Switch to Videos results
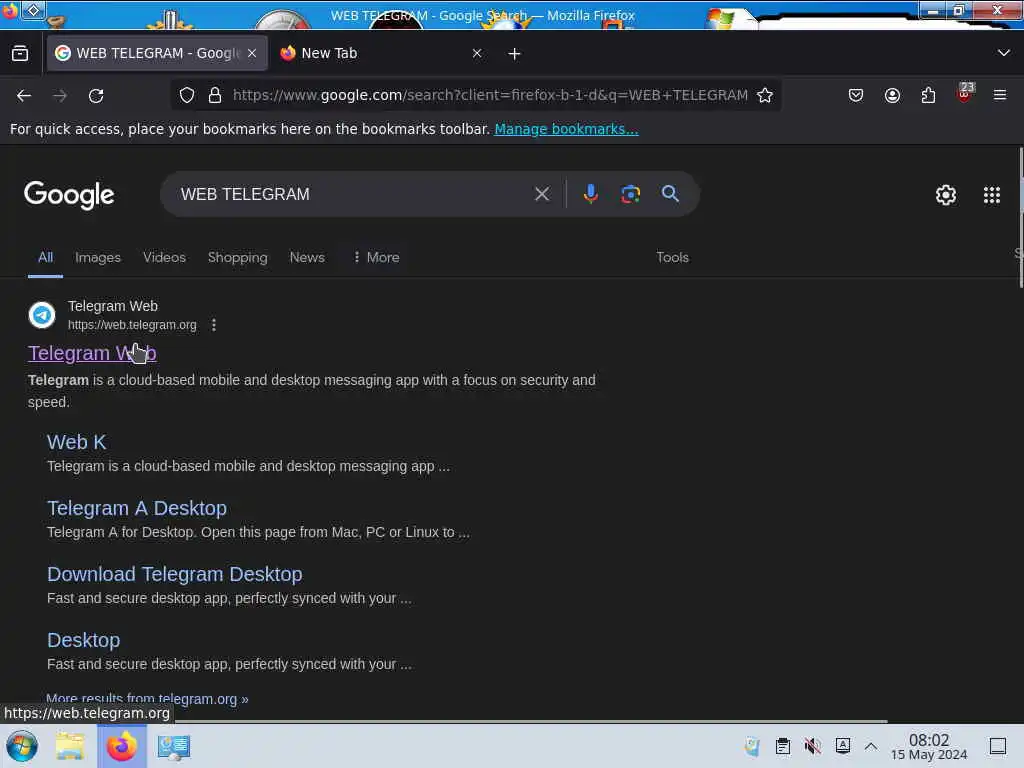Screen dimensions: 1024x768 pos(165,257)
